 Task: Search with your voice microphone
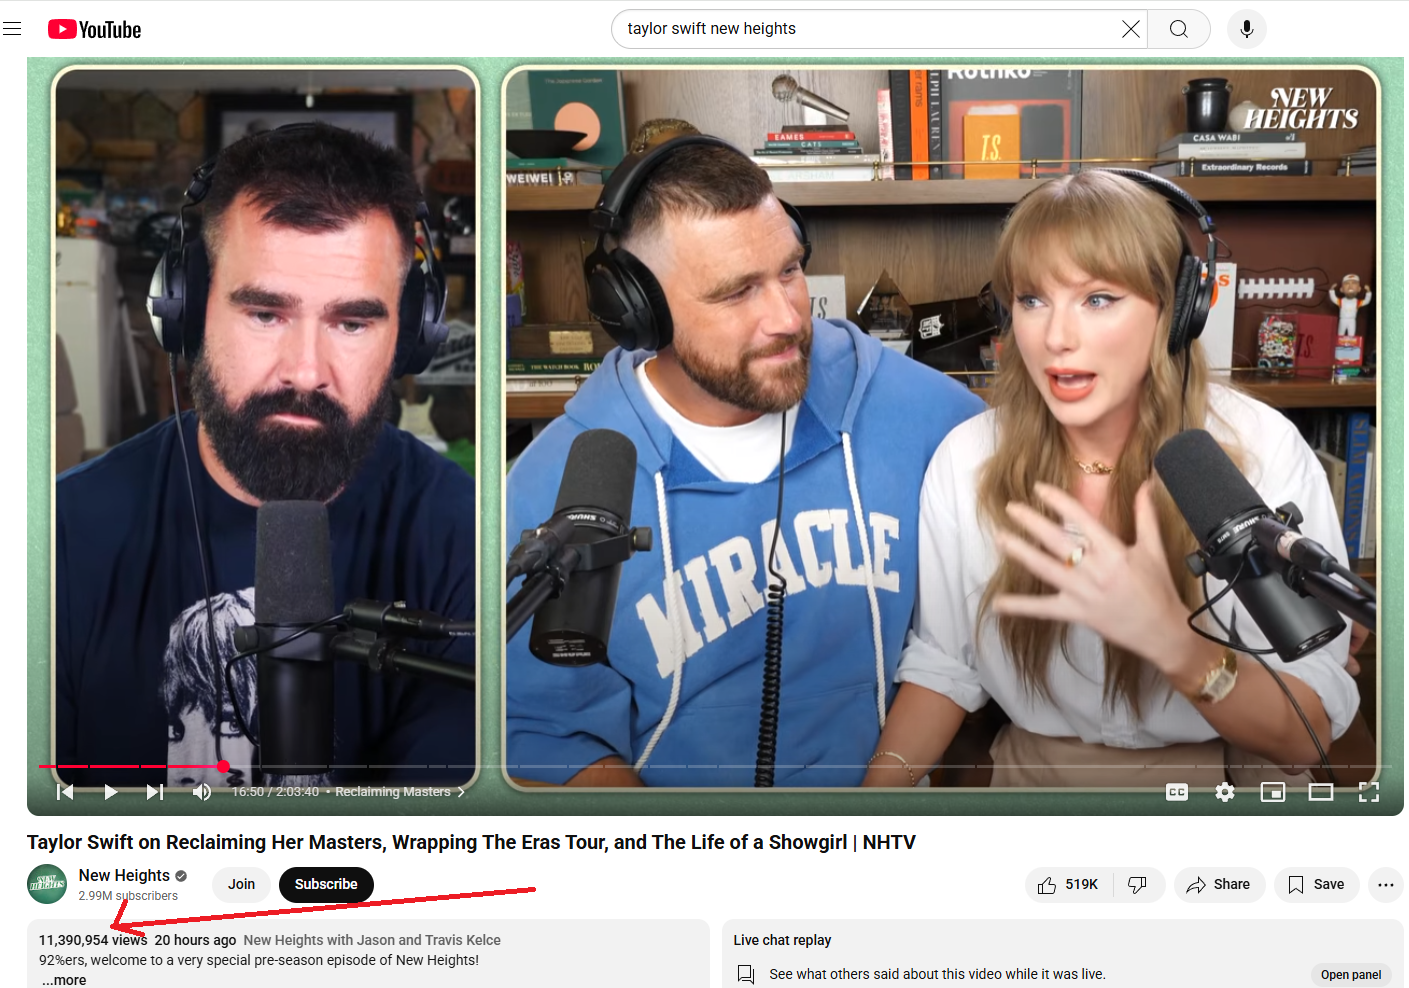point(1246,29)
